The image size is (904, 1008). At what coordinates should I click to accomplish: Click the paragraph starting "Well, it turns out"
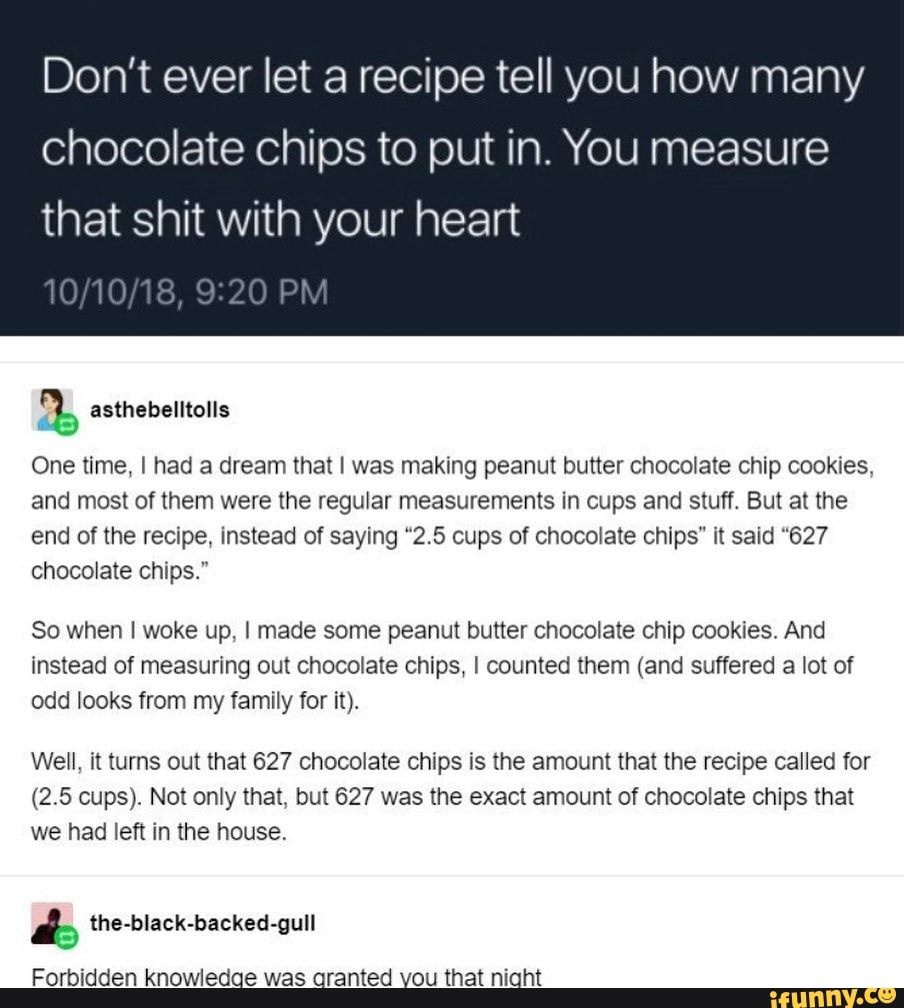[x=450, y=796]
